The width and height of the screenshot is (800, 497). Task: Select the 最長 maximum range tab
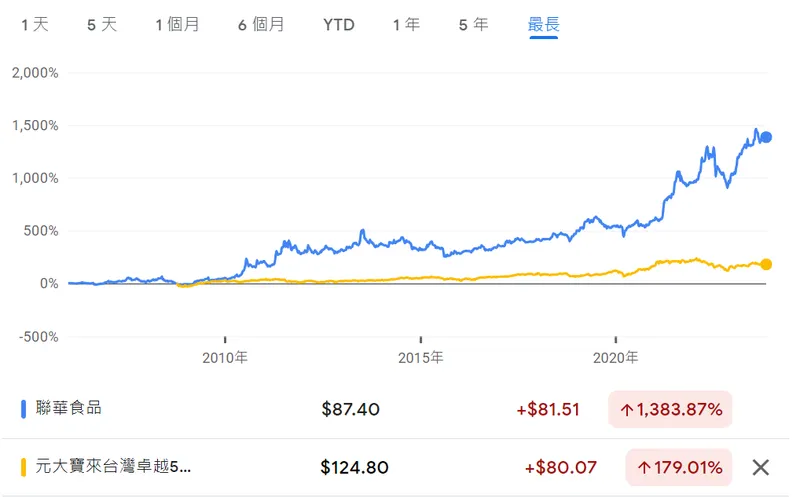543,25
